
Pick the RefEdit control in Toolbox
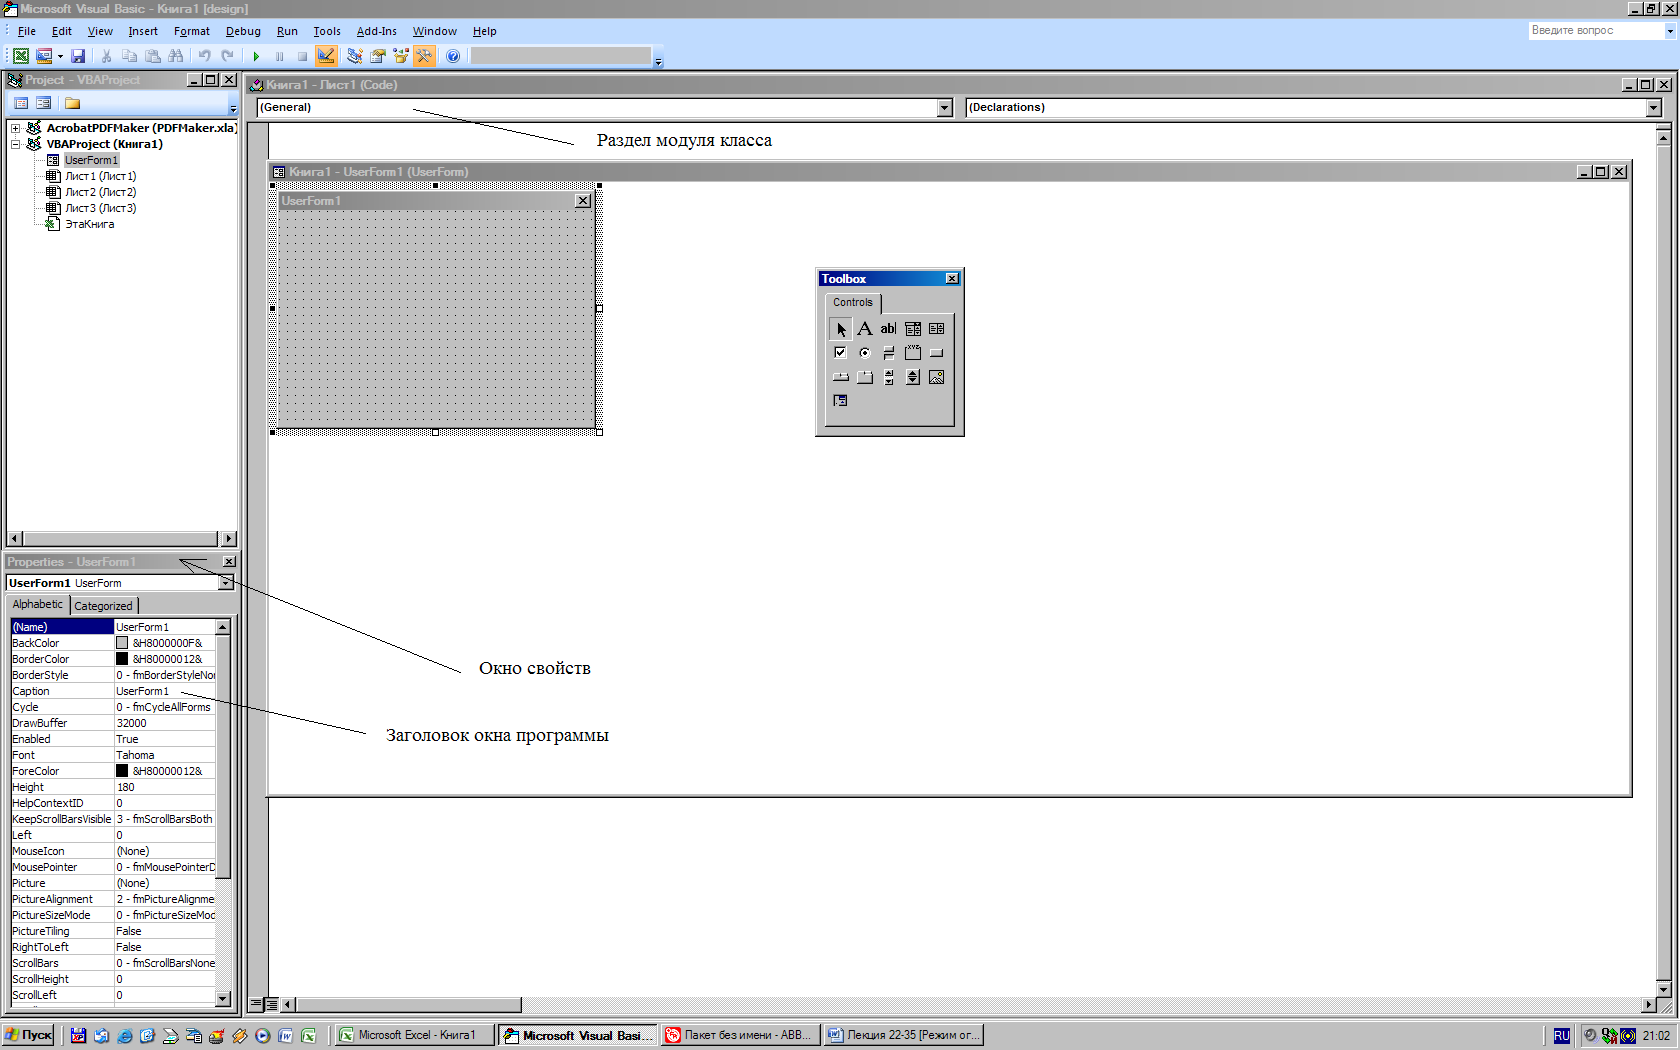coord(841,401)
